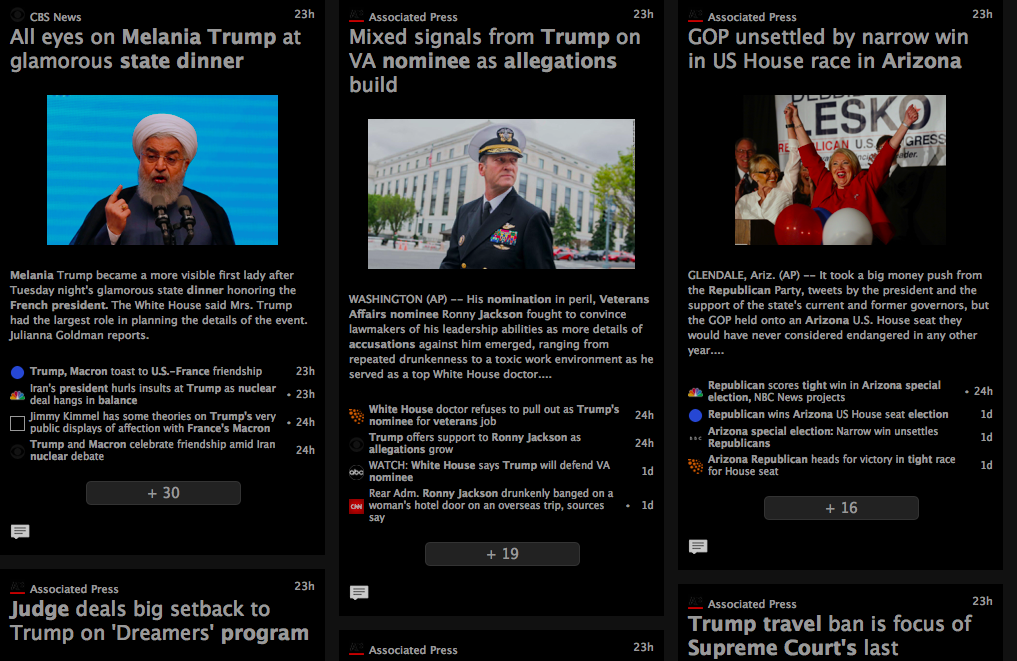Click blue circle icon beside Trump, Macron toast
Screen dimensions: 1017x661
coord(18,372)
